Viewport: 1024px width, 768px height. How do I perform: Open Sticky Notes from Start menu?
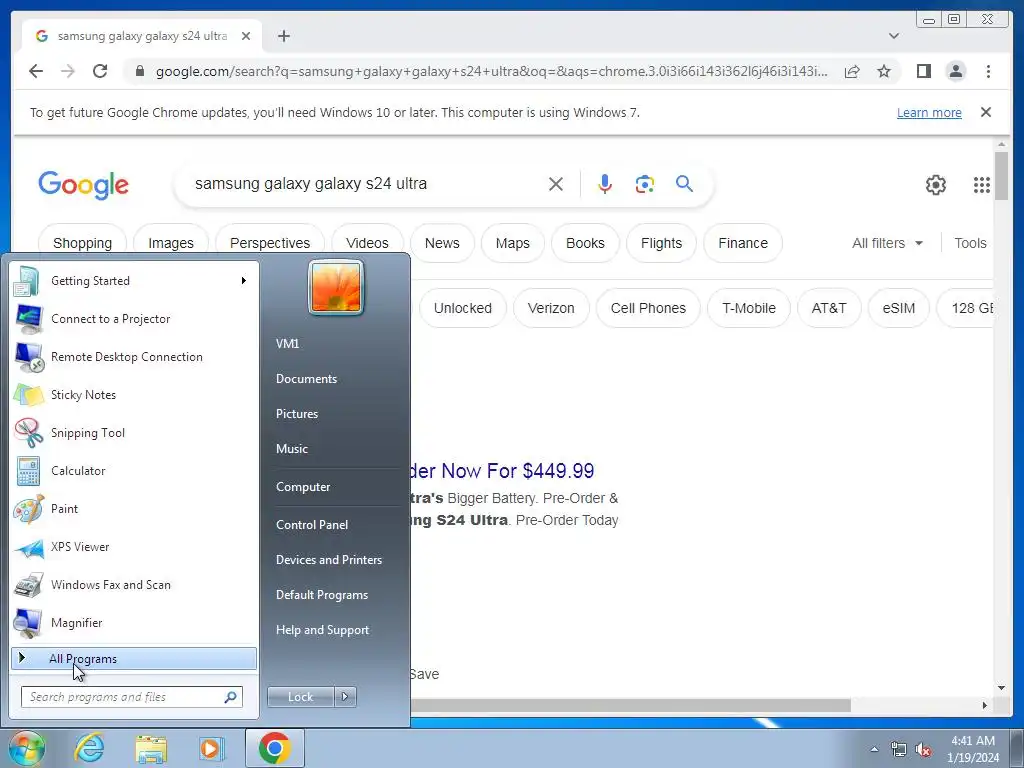(135, 394)
